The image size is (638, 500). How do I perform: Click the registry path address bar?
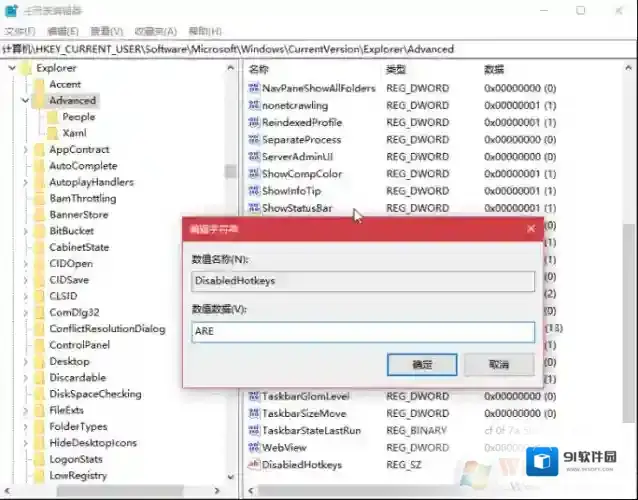(300, 48)
